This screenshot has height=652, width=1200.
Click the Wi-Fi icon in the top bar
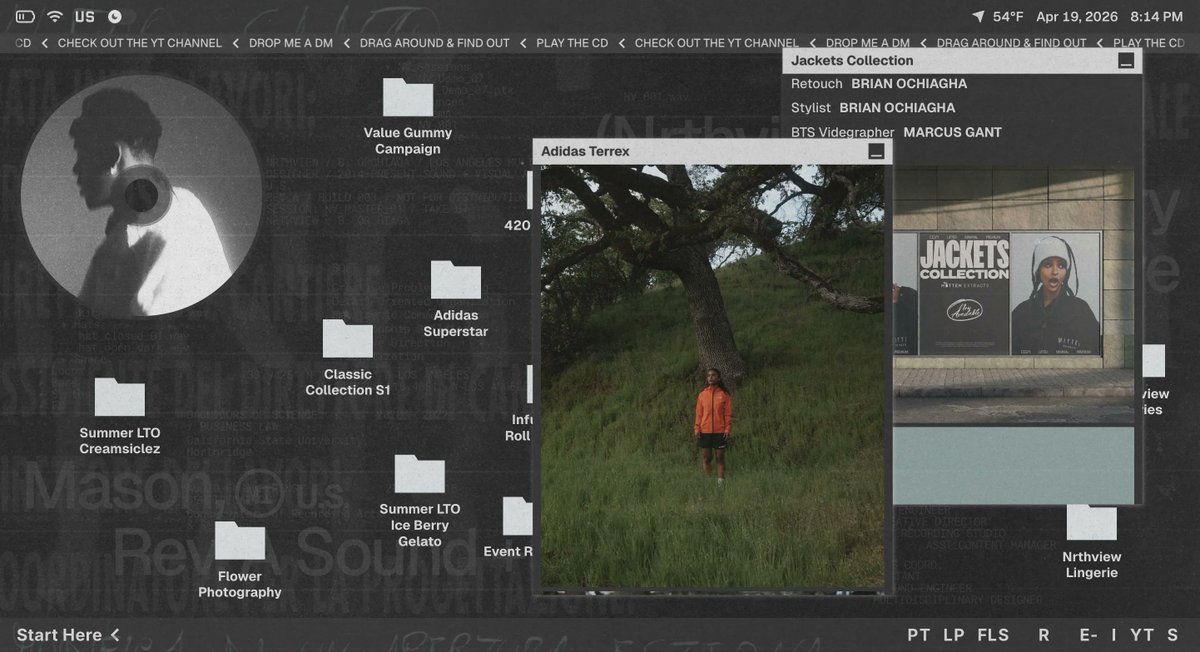[x=55, y=17]
